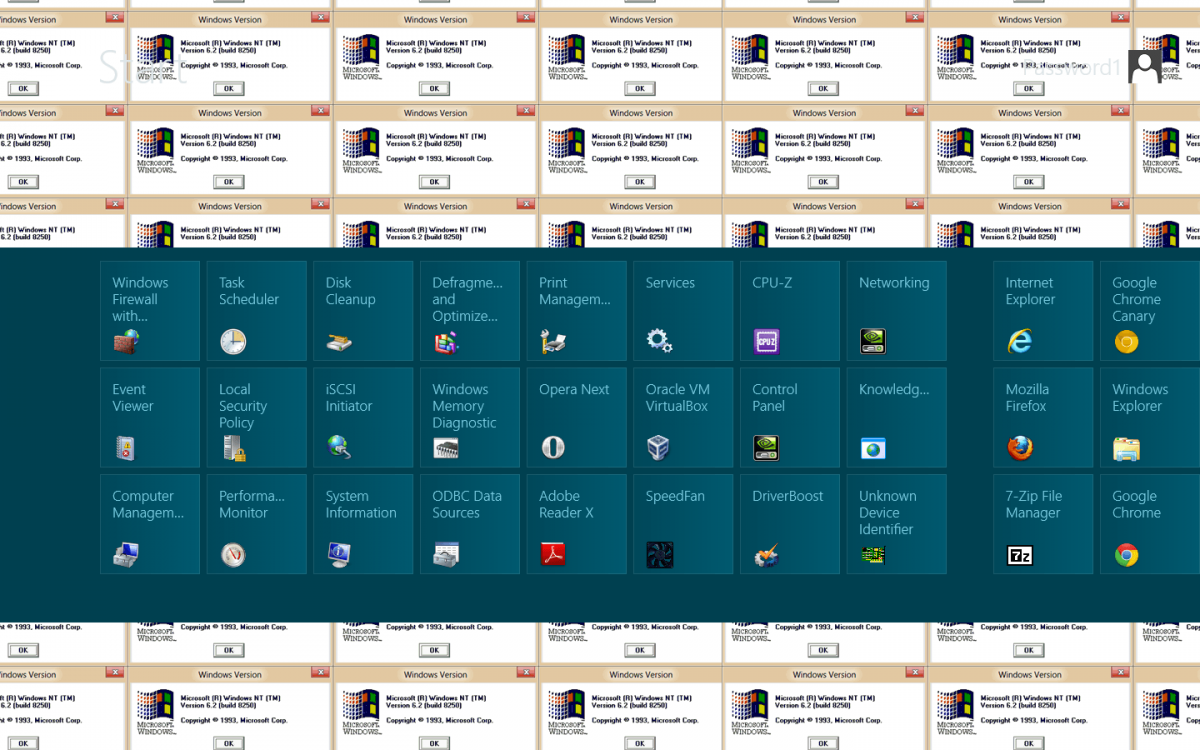
Task: Open SpeedFan tile
Action: (683, 524)
